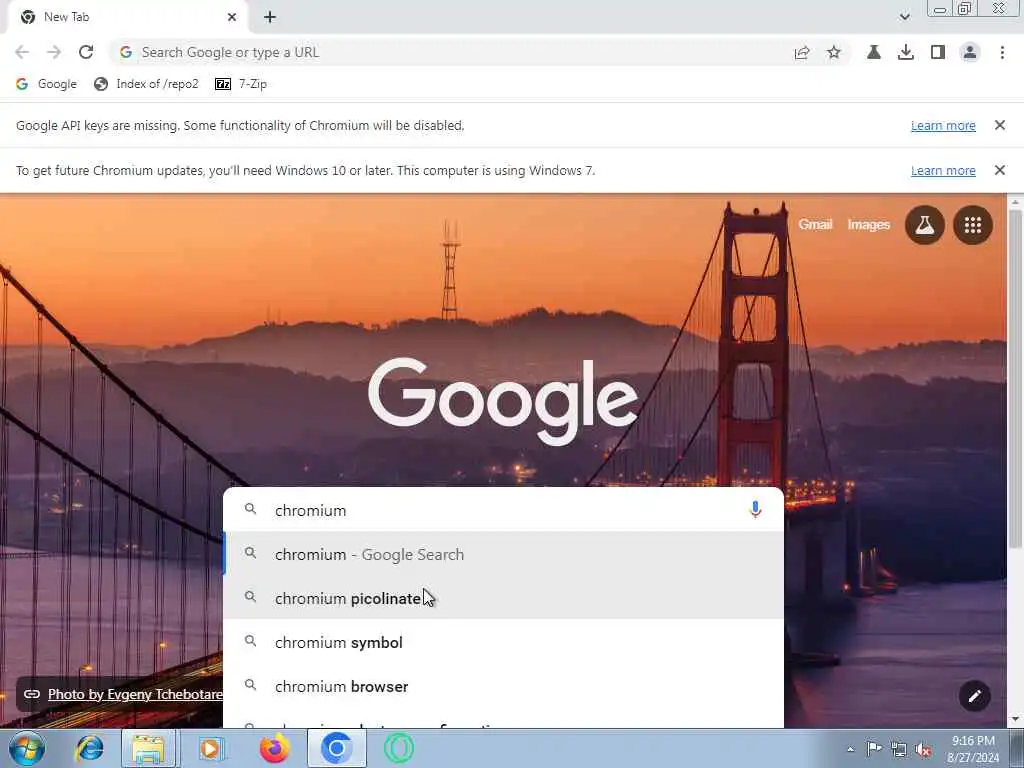The image size is (1024, 768).
Task: Click Learn more about Windows 10 requirement
Action: click(943, 170)
